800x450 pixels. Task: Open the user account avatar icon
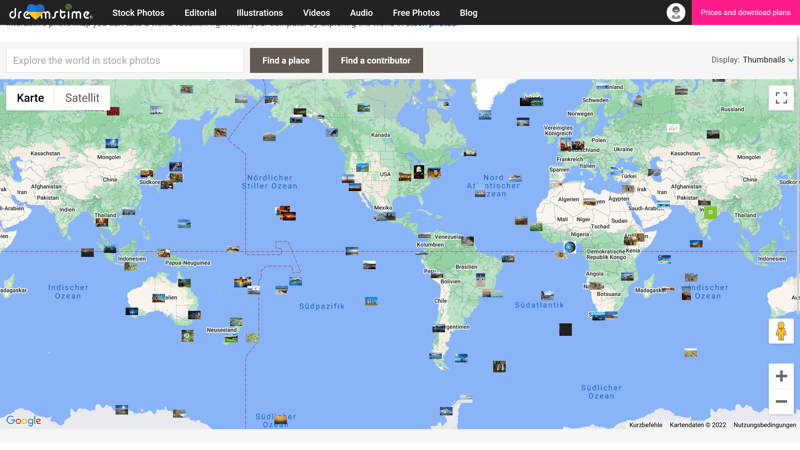(x=676, y=12)
